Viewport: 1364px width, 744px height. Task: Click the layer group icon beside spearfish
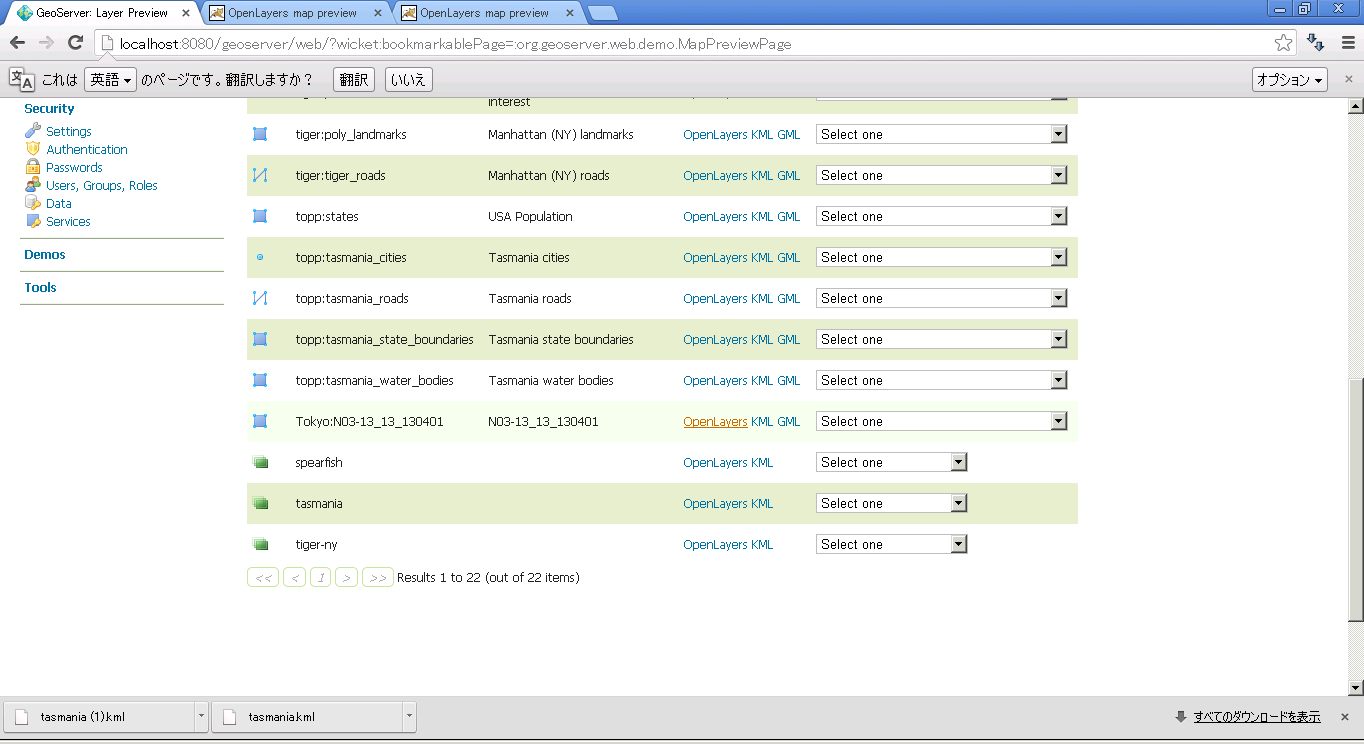coord(260,462)
